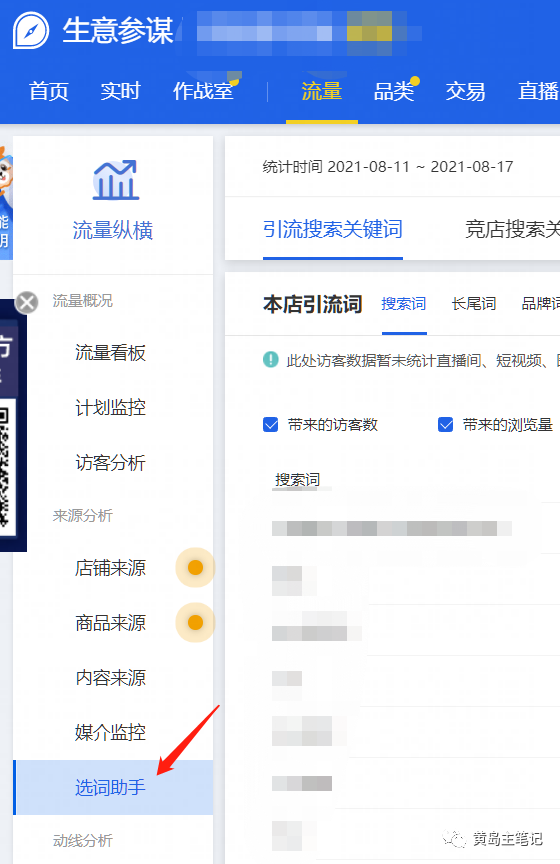Open 流量看板 sidebar item

click(x=111, y=353)
